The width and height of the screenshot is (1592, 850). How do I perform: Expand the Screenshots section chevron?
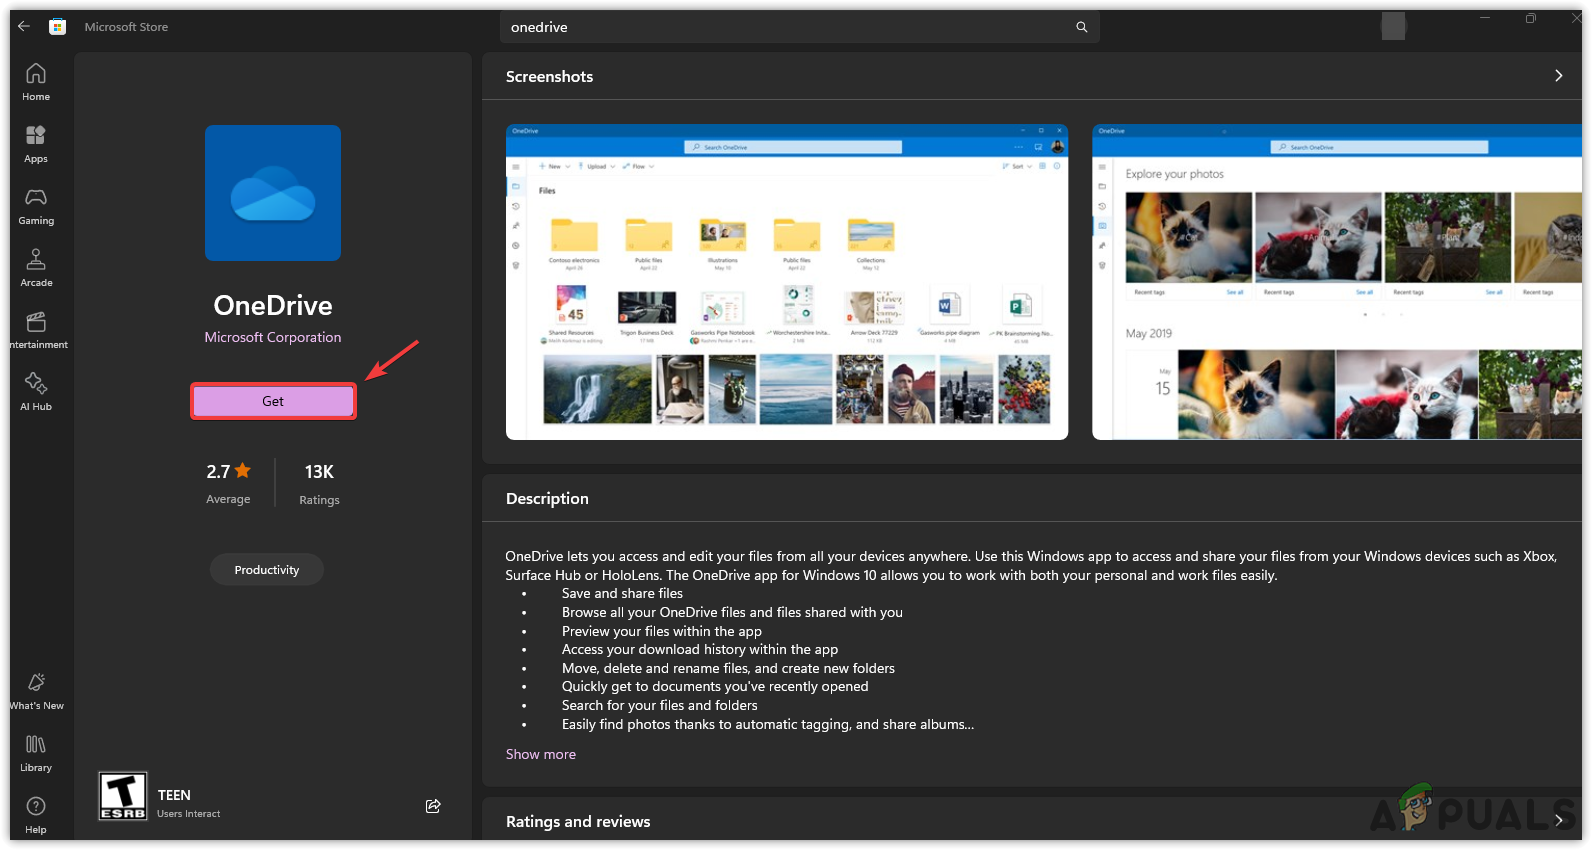click(x=1557, y=76)
